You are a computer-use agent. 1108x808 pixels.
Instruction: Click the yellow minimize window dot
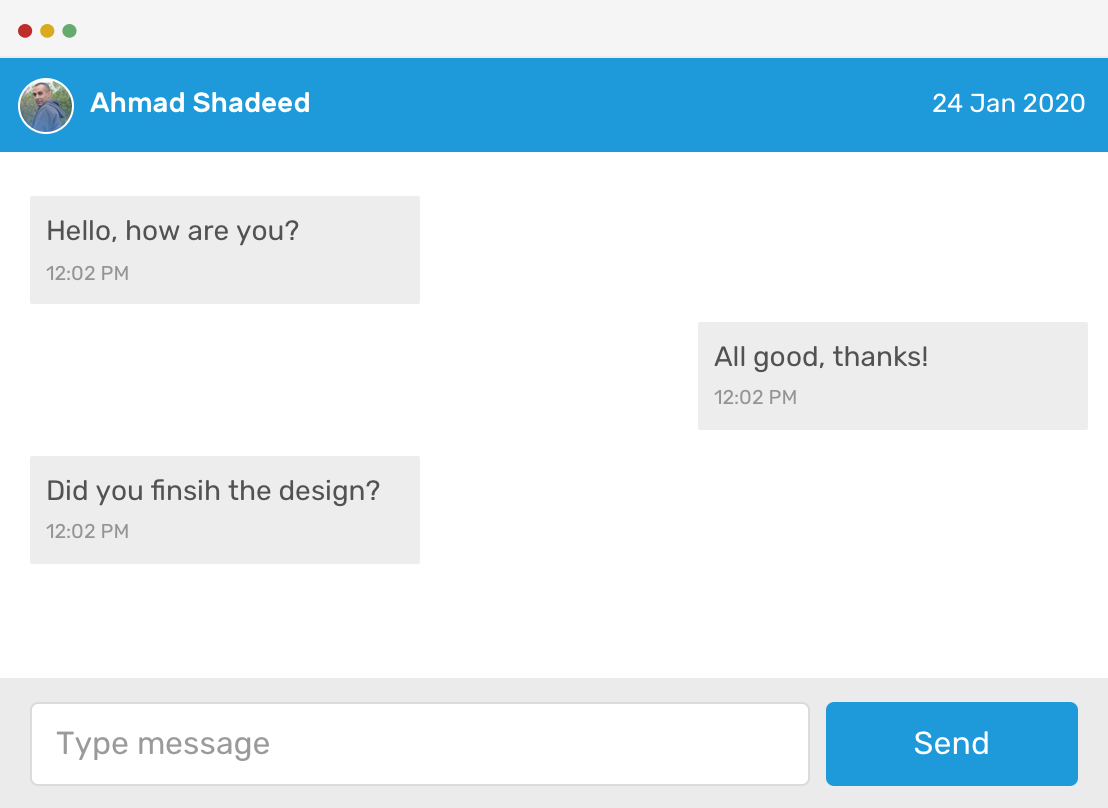[x=47, y=31]
